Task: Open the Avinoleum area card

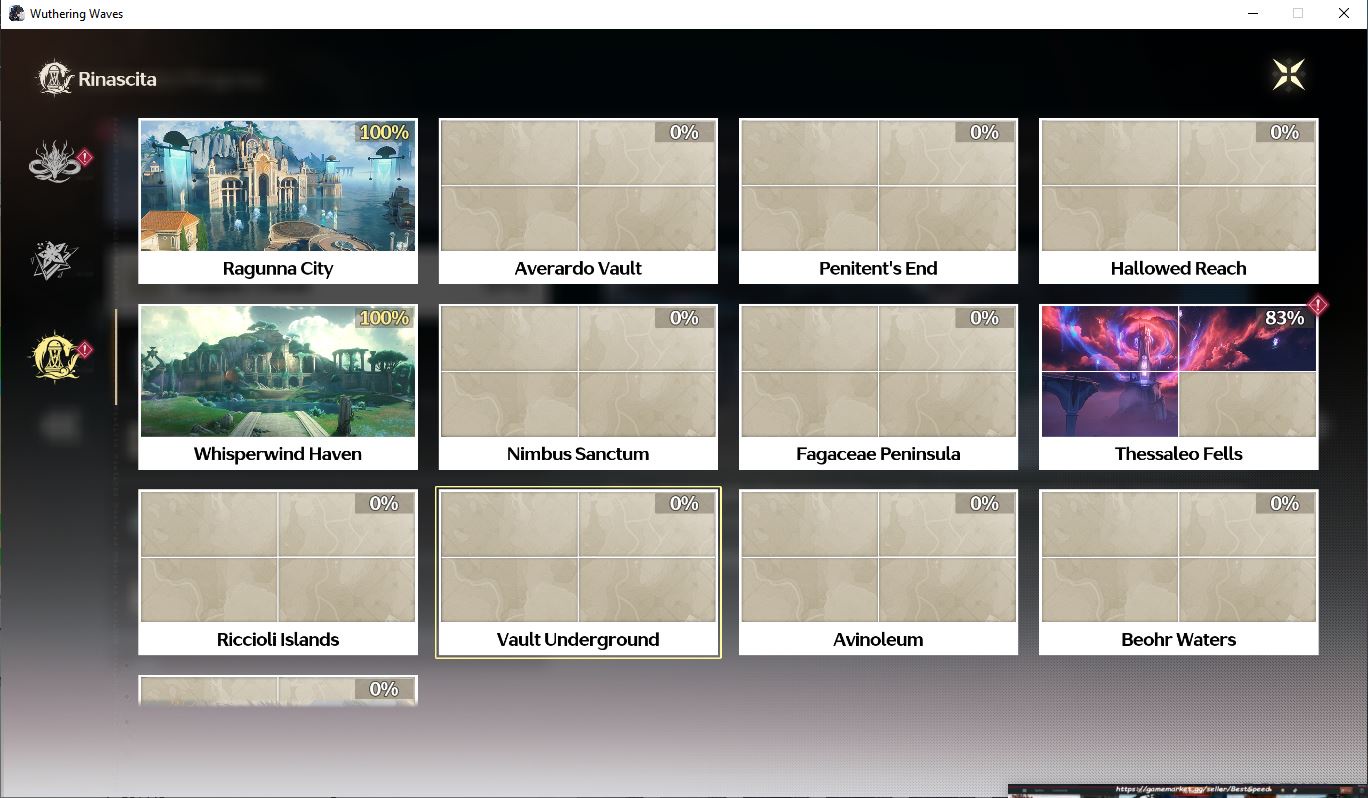Action: point(878,572)
